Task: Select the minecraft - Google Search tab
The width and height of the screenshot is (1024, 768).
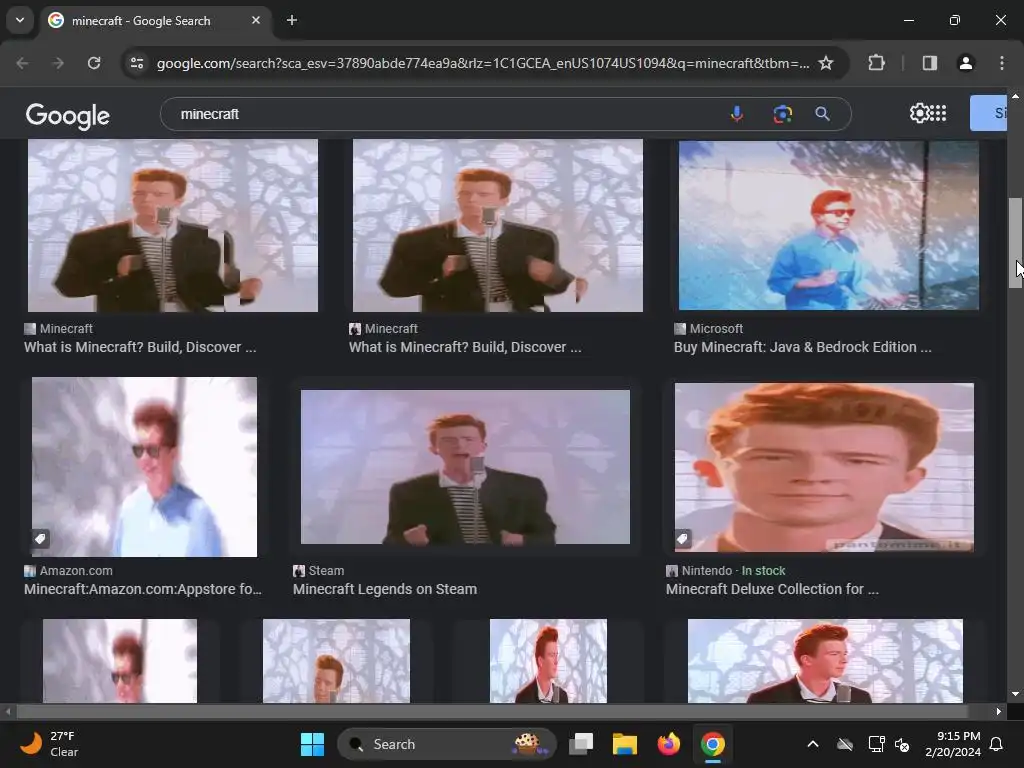Action: (155, 20)
